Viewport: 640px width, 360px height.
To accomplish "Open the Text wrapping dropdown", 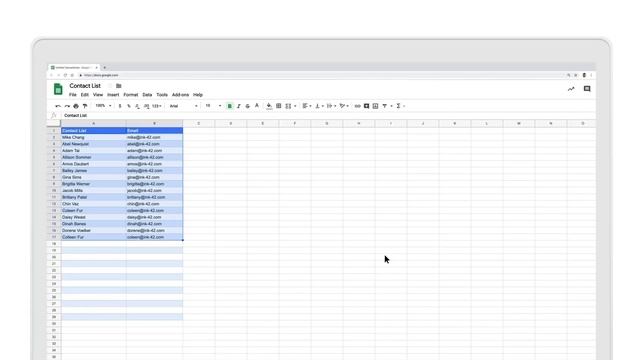I will (x=331, y=106).
